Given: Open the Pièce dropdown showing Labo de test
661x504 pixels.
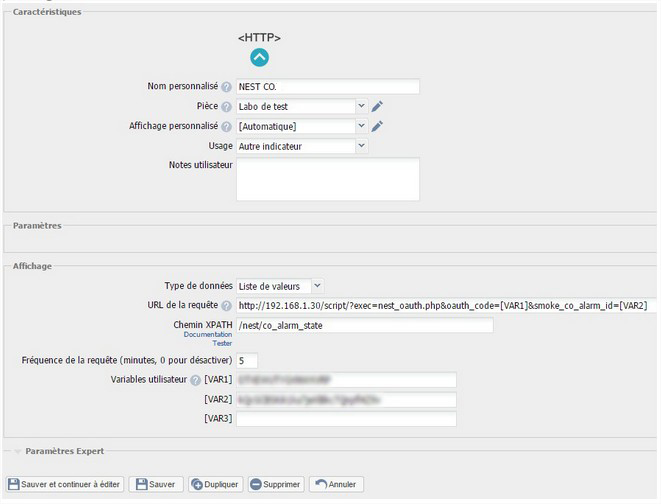Looking at the screenshot, I should pos(302,106).
